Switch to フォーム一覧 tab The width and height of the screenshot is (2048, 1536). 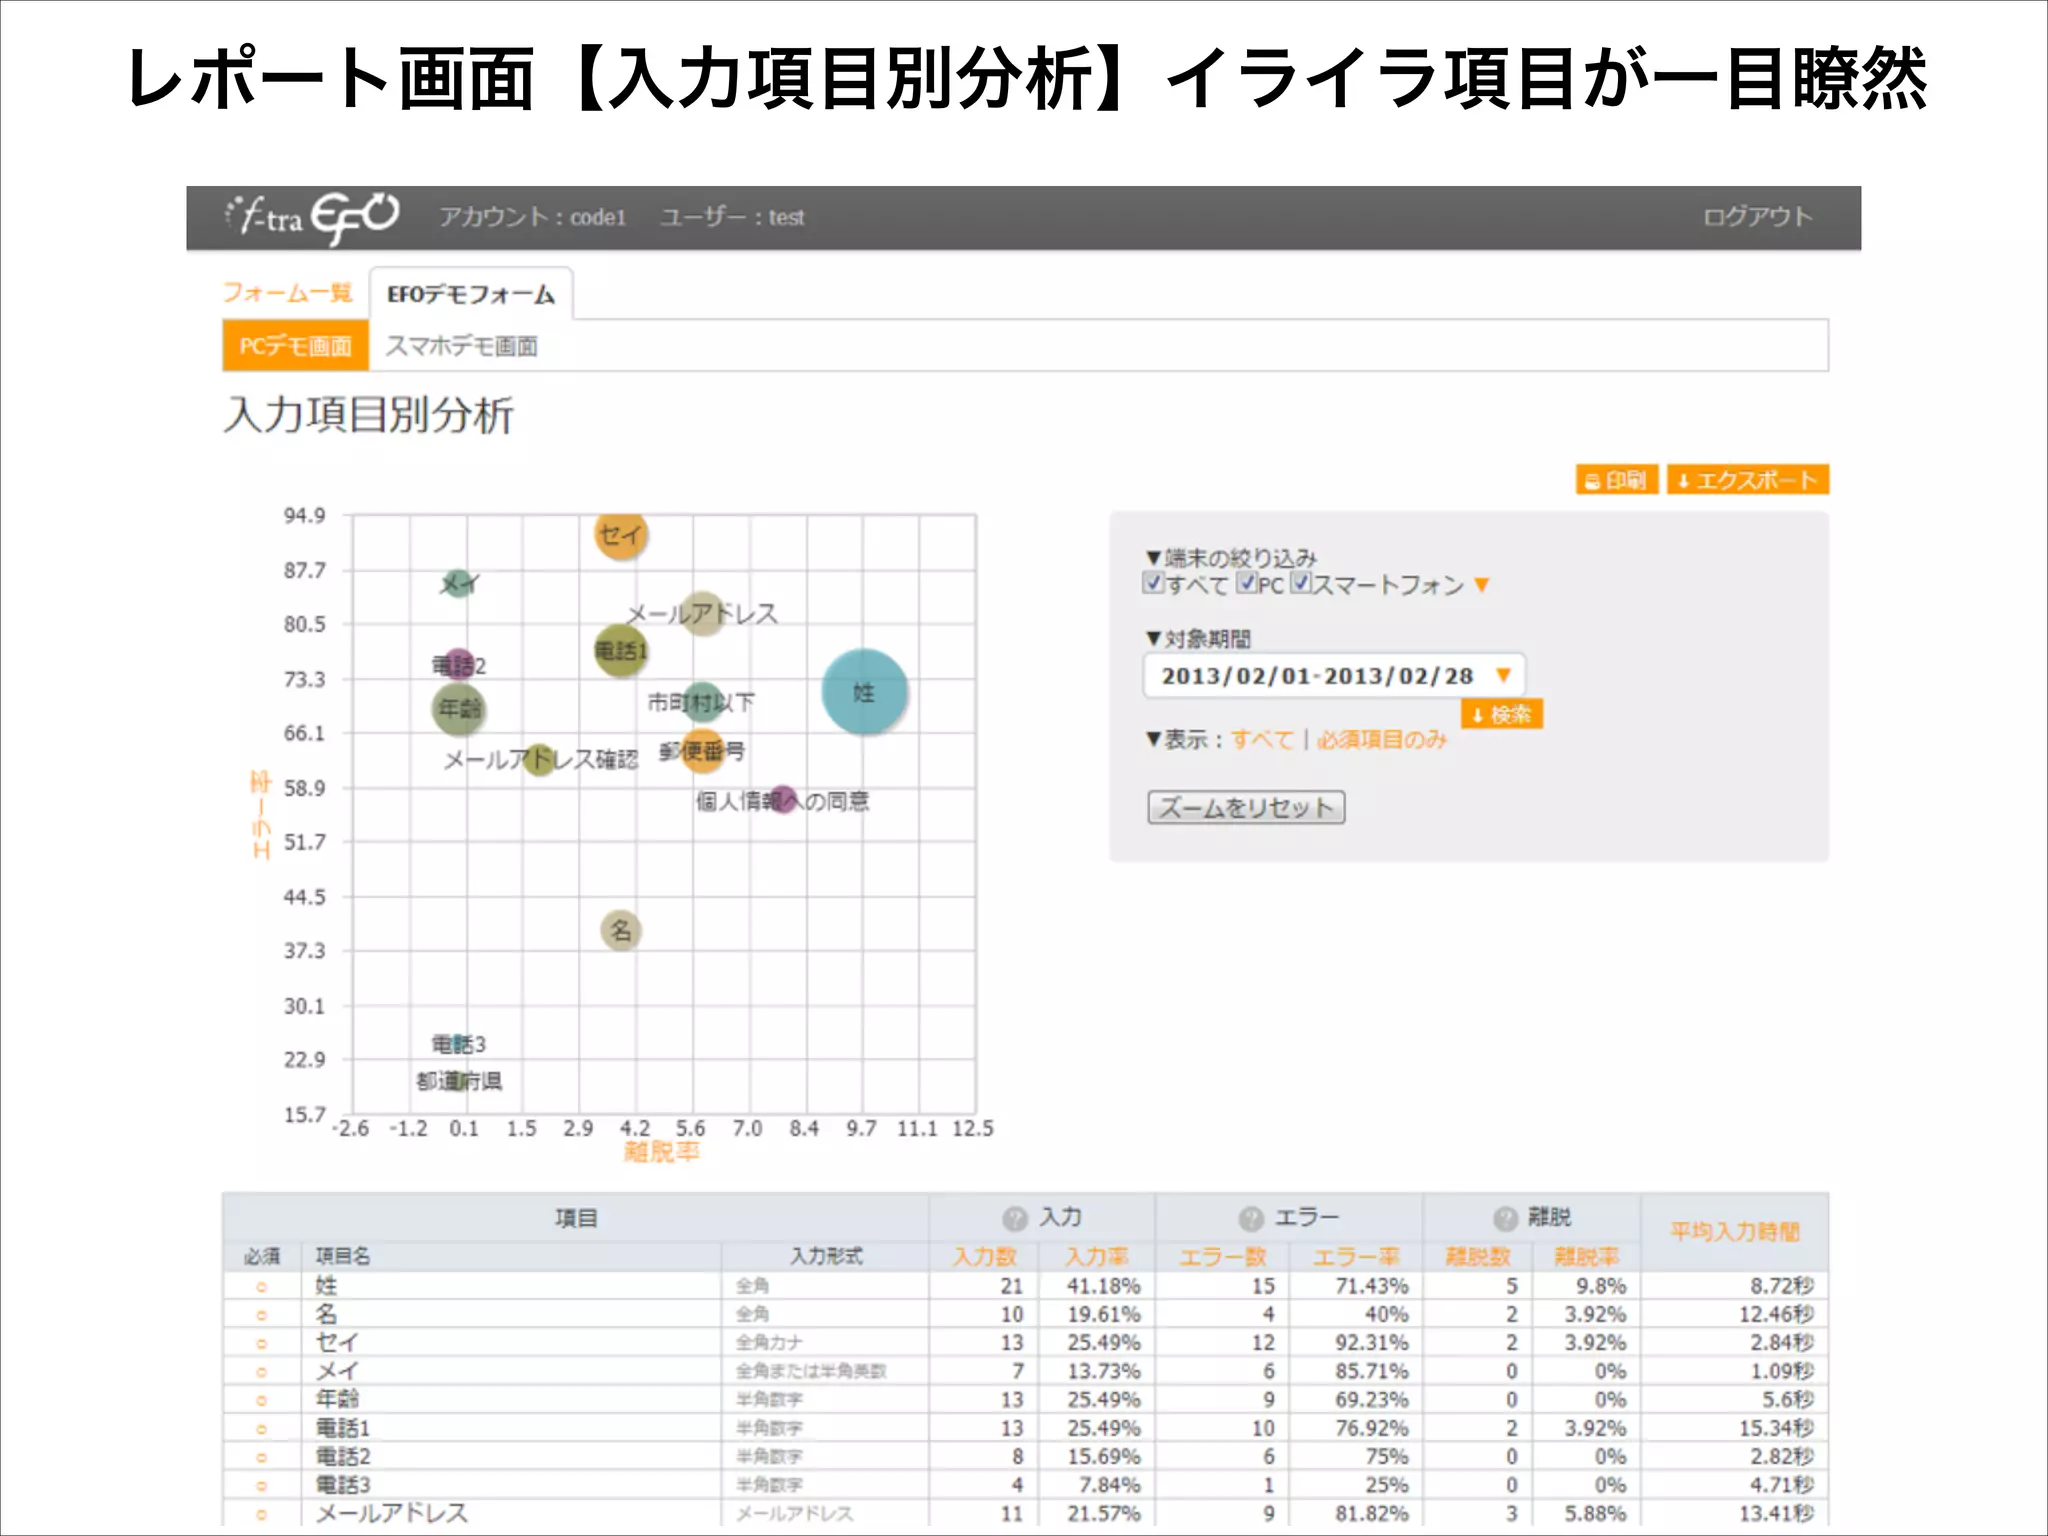287,292
